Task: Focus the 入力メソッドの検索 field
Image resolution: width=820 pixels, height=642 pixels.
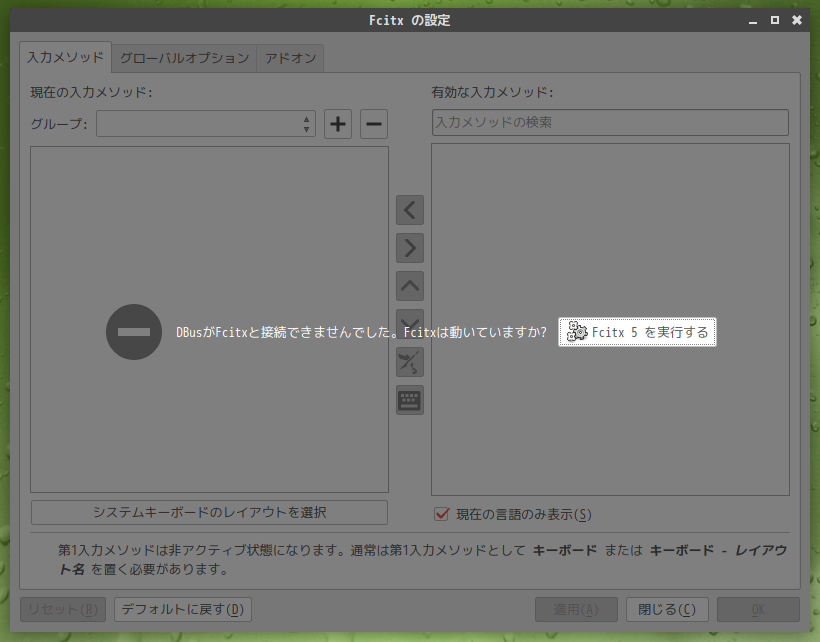Action: (610, 122)
